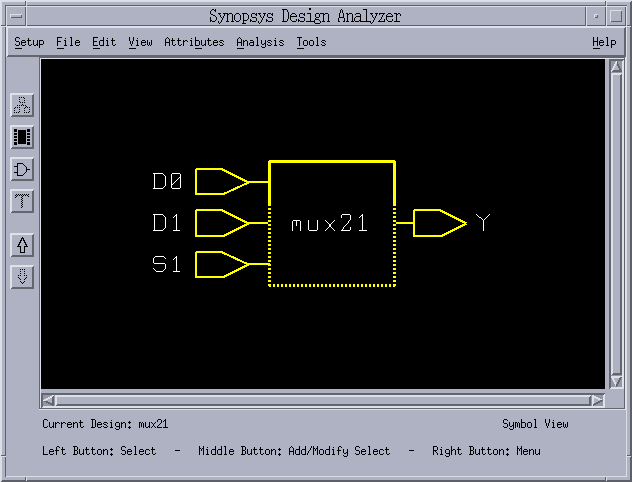Open the Edit menu
This screenshot has width=632, height=482.
click(x=104, y=42)
